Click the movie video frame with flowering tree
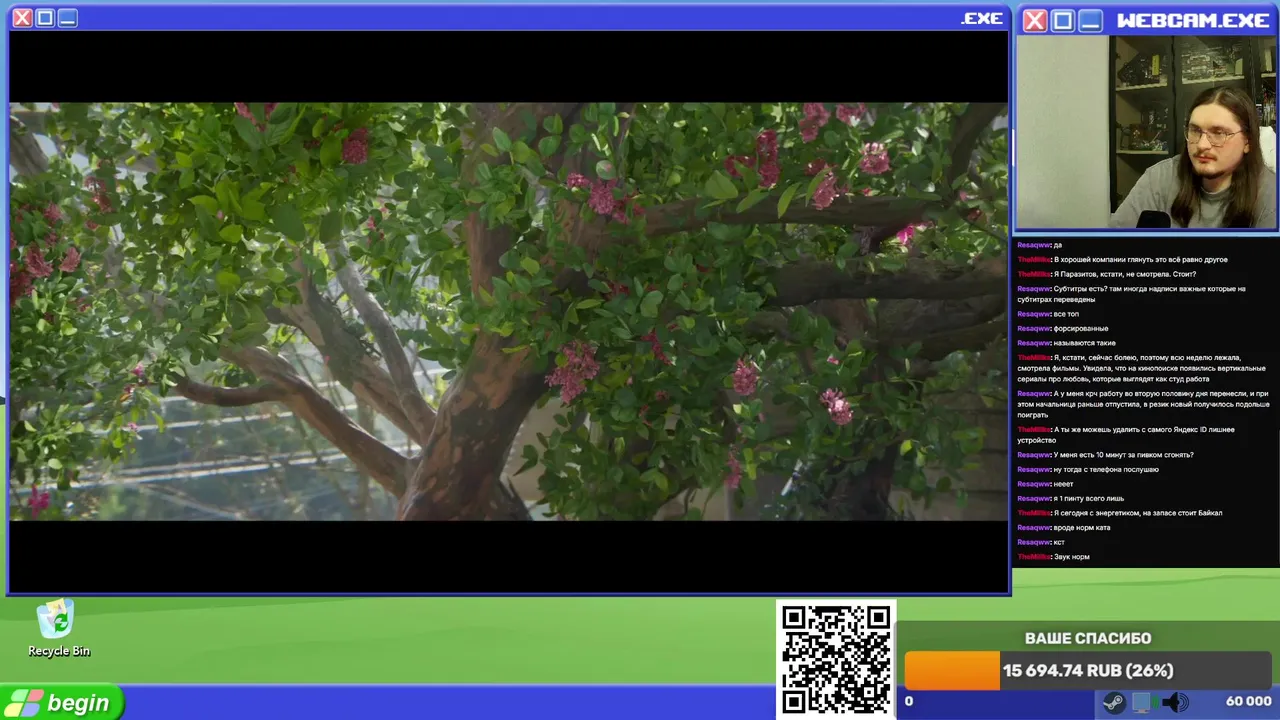Viewport: 1280px width, 720px height. (508, 311)
